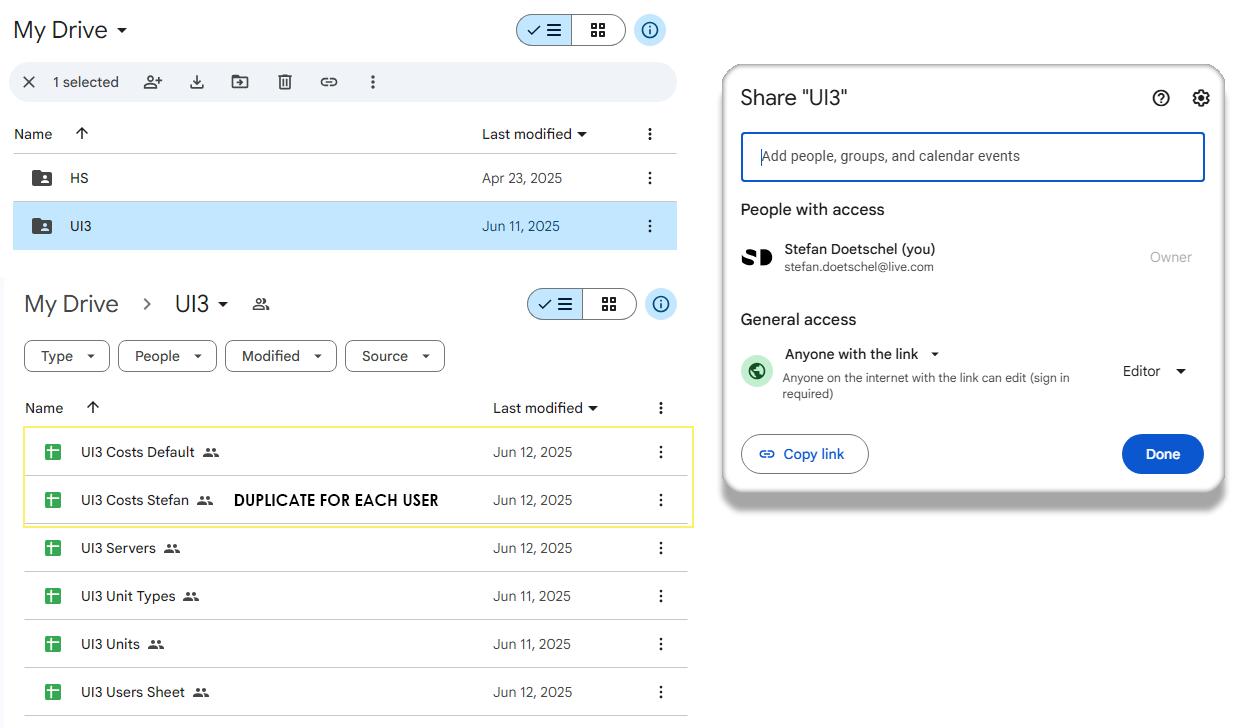Open the UI3 breadcrumb dropdown

pos(202,304)
